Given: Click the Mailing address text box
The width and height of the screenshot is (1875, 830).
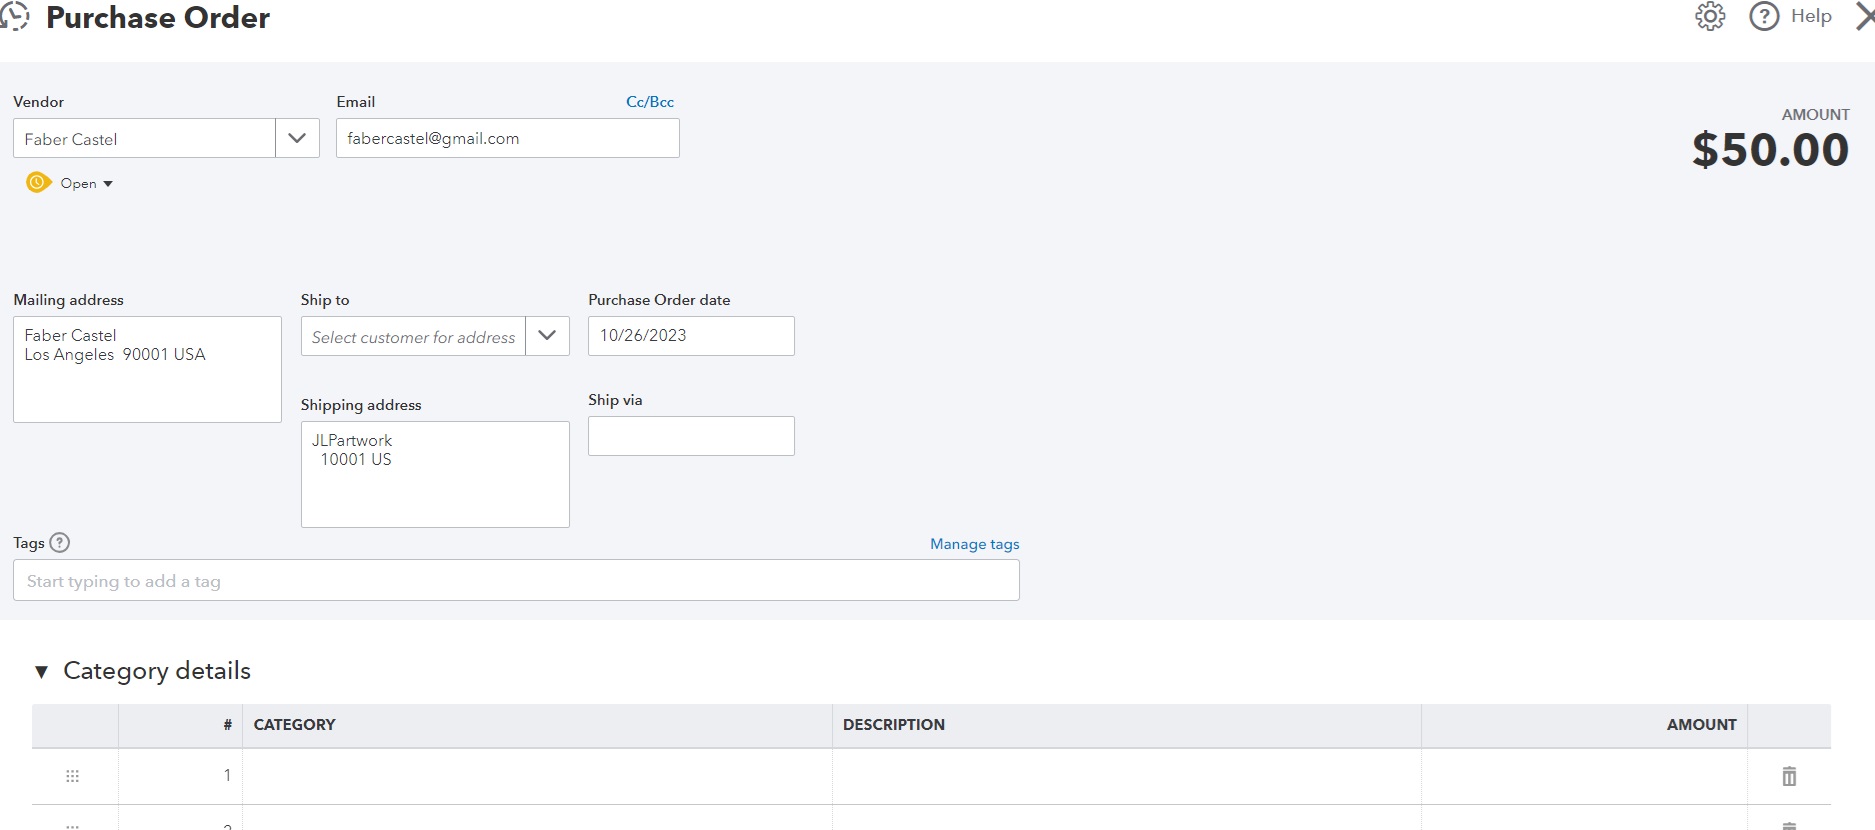Looking at the screenshot, I should point(147,369).
